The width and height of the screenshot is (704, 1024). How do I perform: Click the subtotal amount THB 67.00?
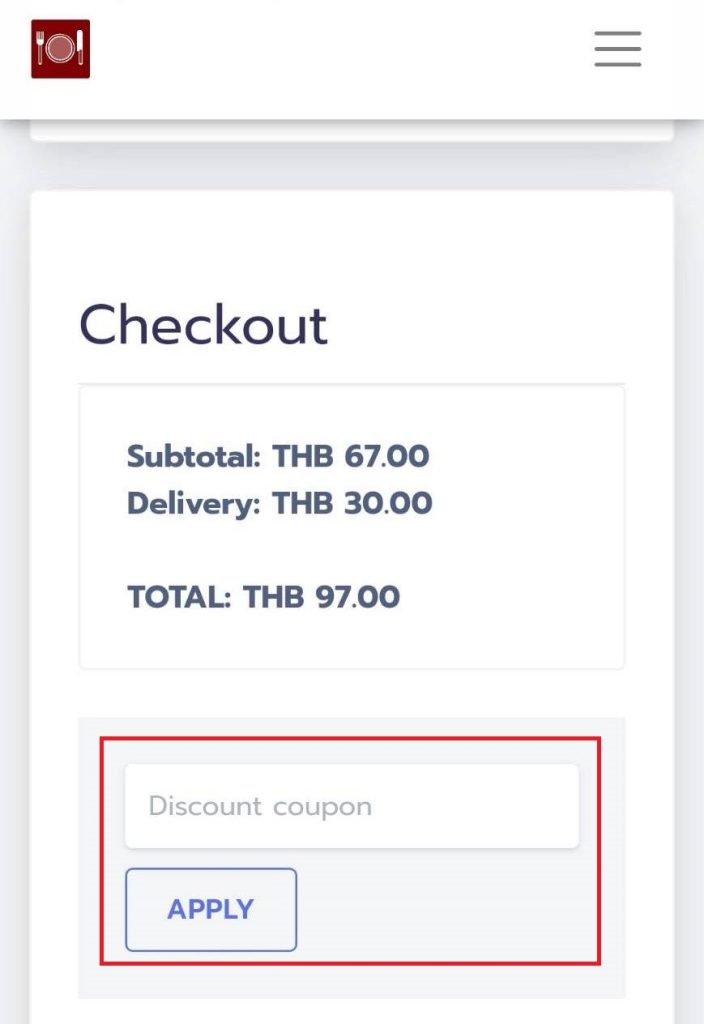pyautogui.click(x=351, y=456)
